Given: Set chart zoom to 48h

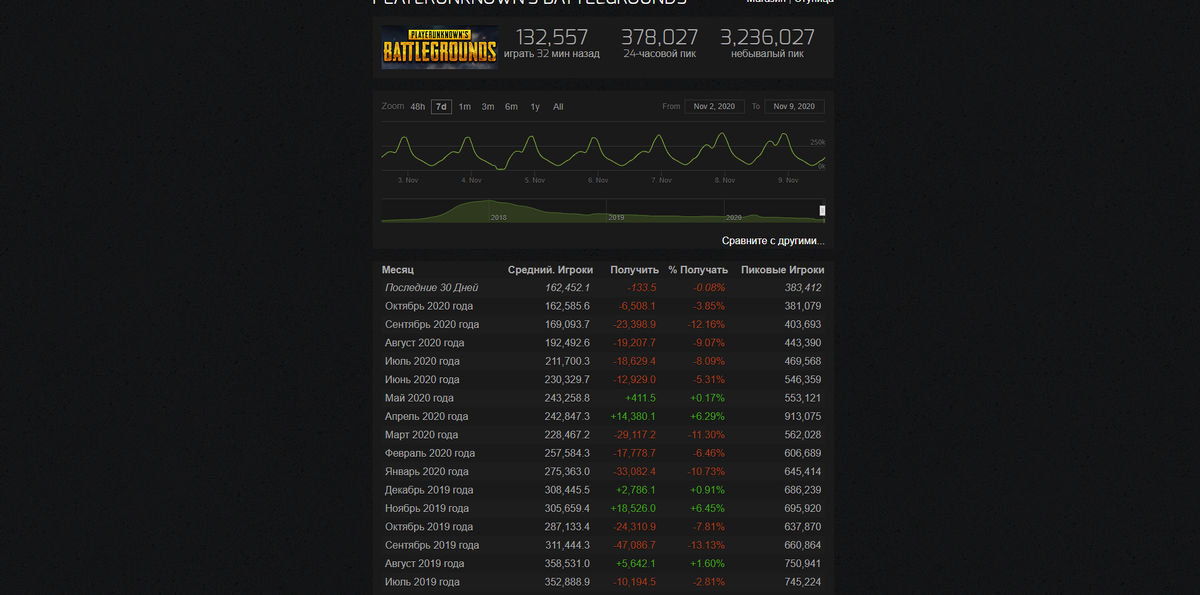Looking at the screenshot, I should tap(418, 107).
